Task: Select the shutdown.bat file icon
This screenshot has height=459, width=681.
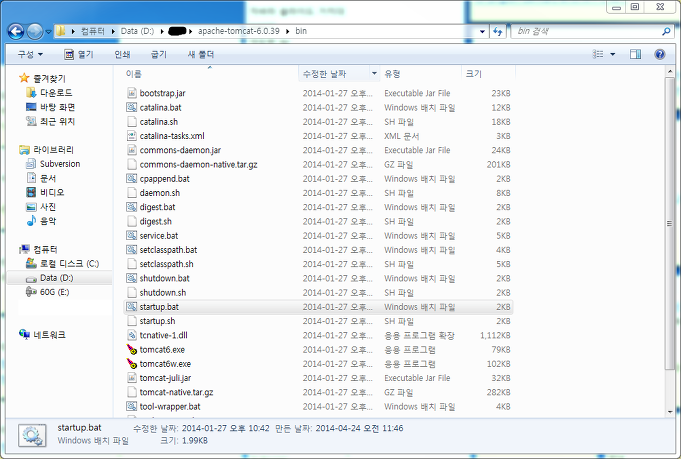Action: pos(132,278)
